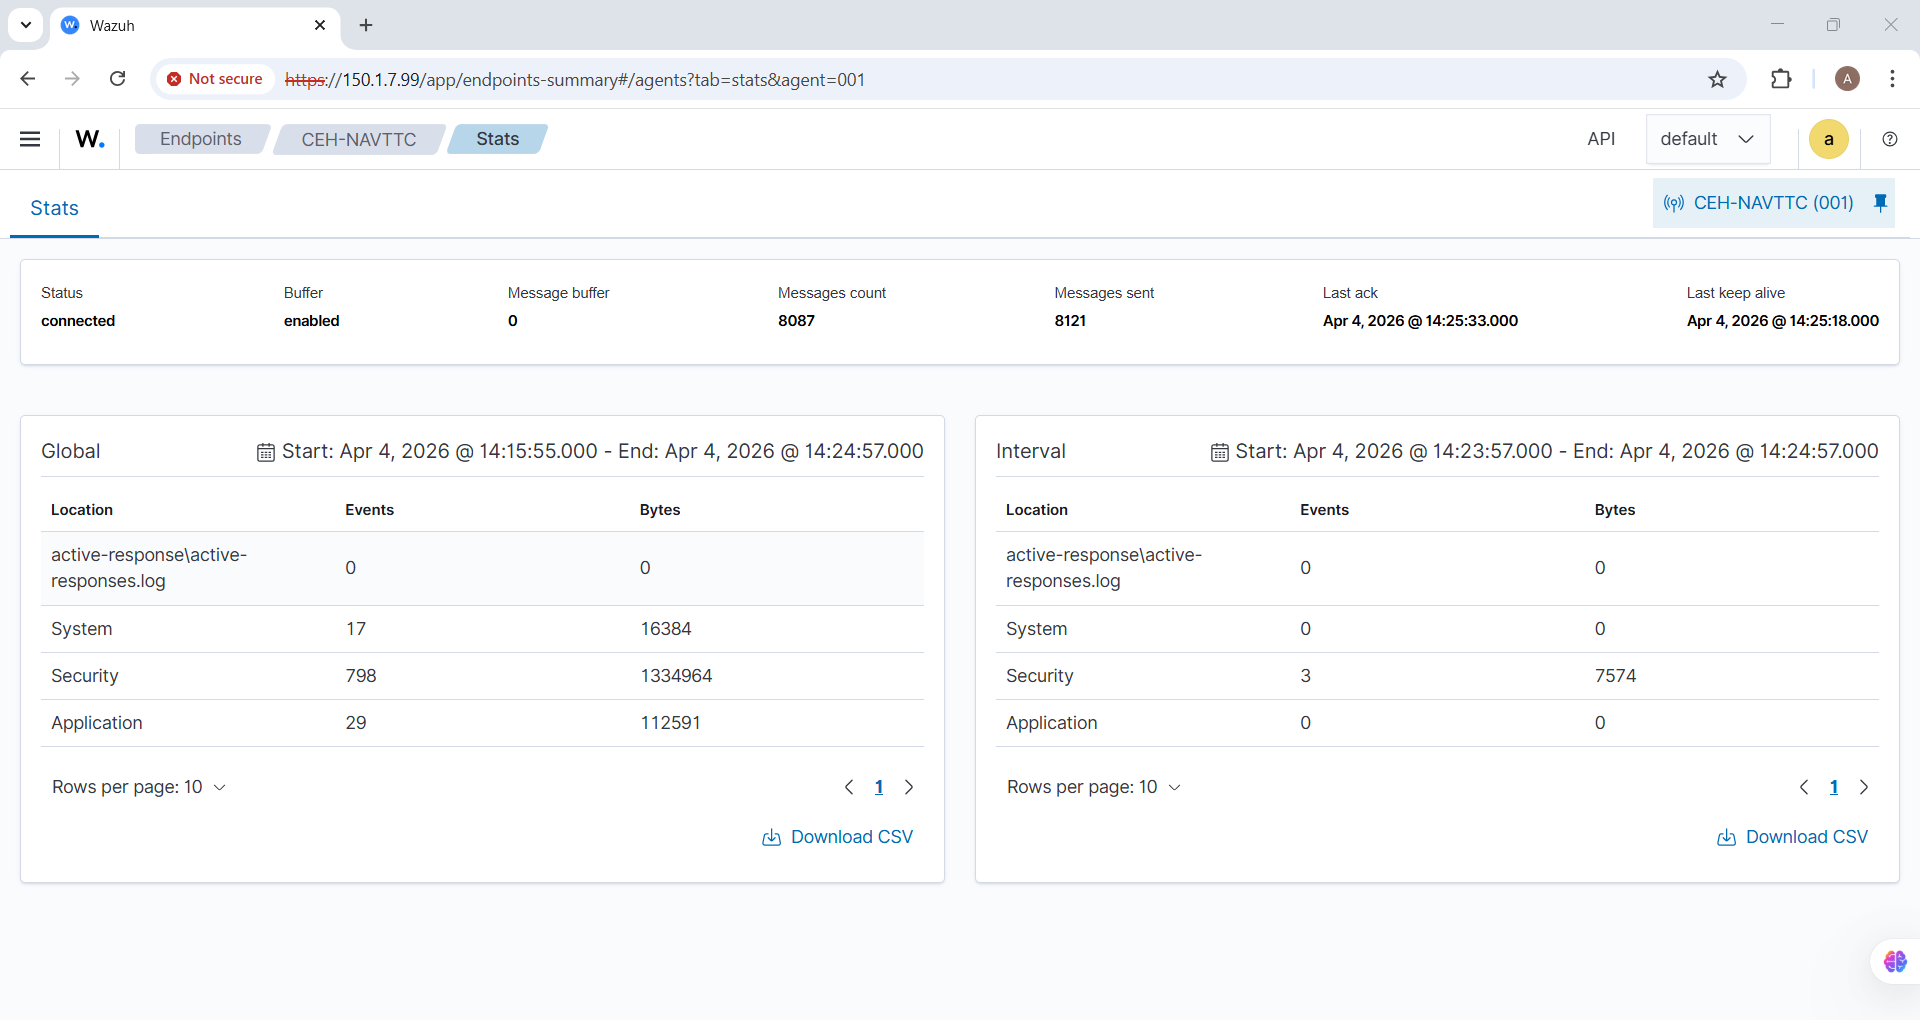Go to next page in Global table
This screenshot has height=1020, width=1920.
(909, 787)
